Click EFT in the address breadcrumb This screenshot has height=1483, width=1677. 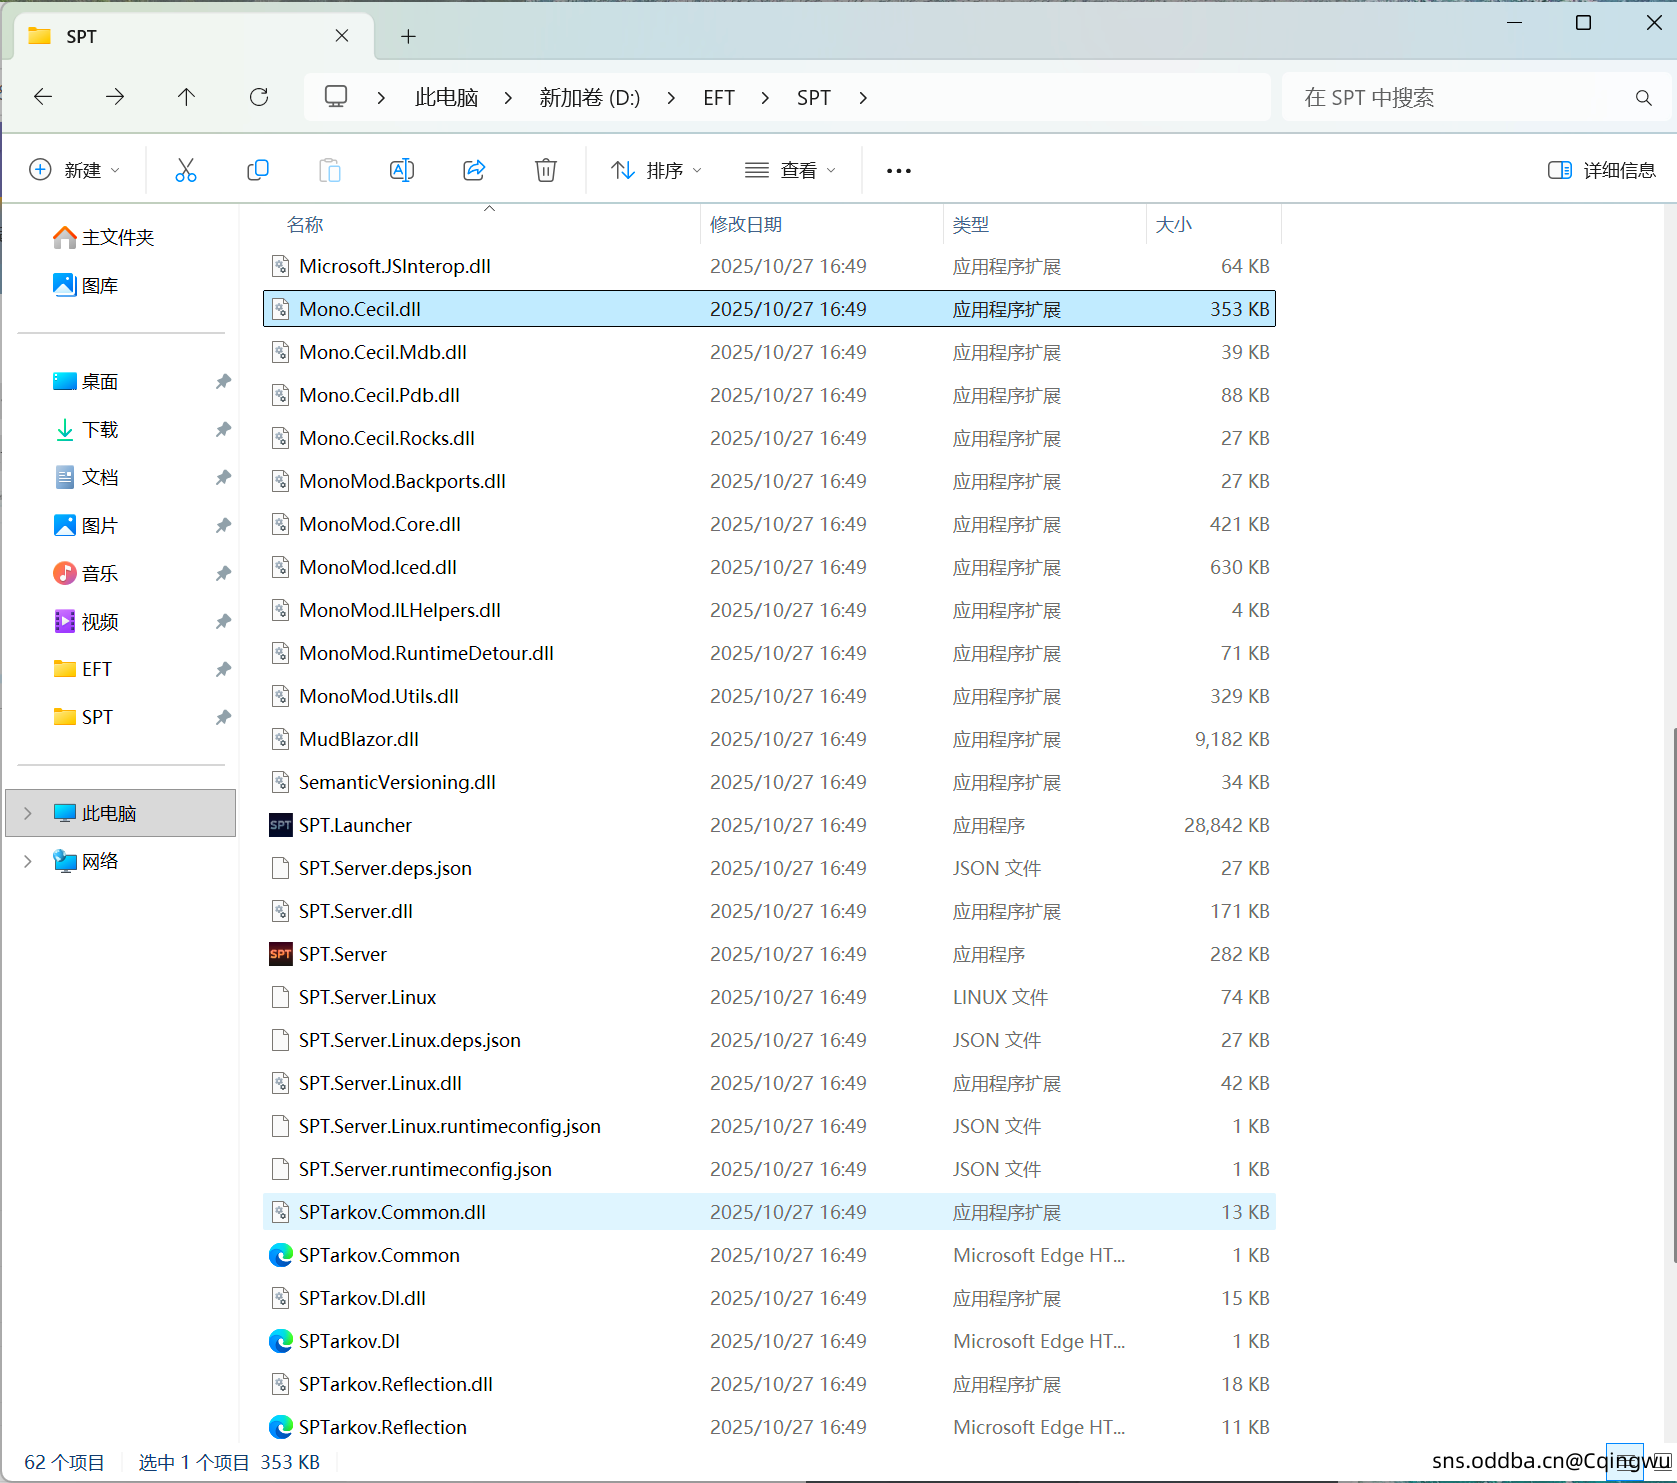point(718,97)
